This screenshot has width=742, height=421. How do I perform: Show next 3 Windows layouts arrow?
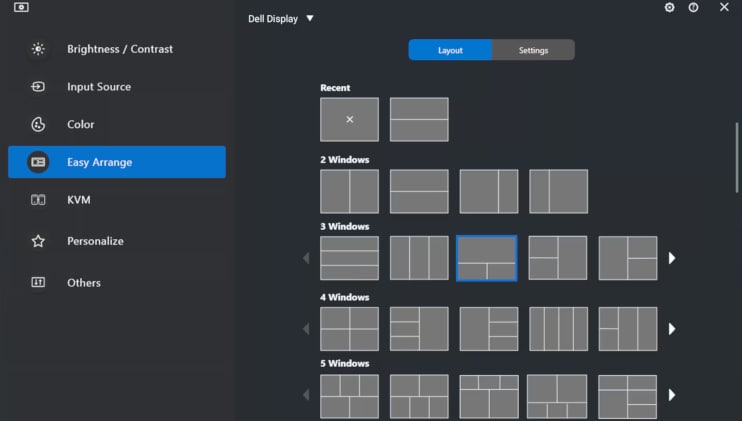click(x=672, y=258)
